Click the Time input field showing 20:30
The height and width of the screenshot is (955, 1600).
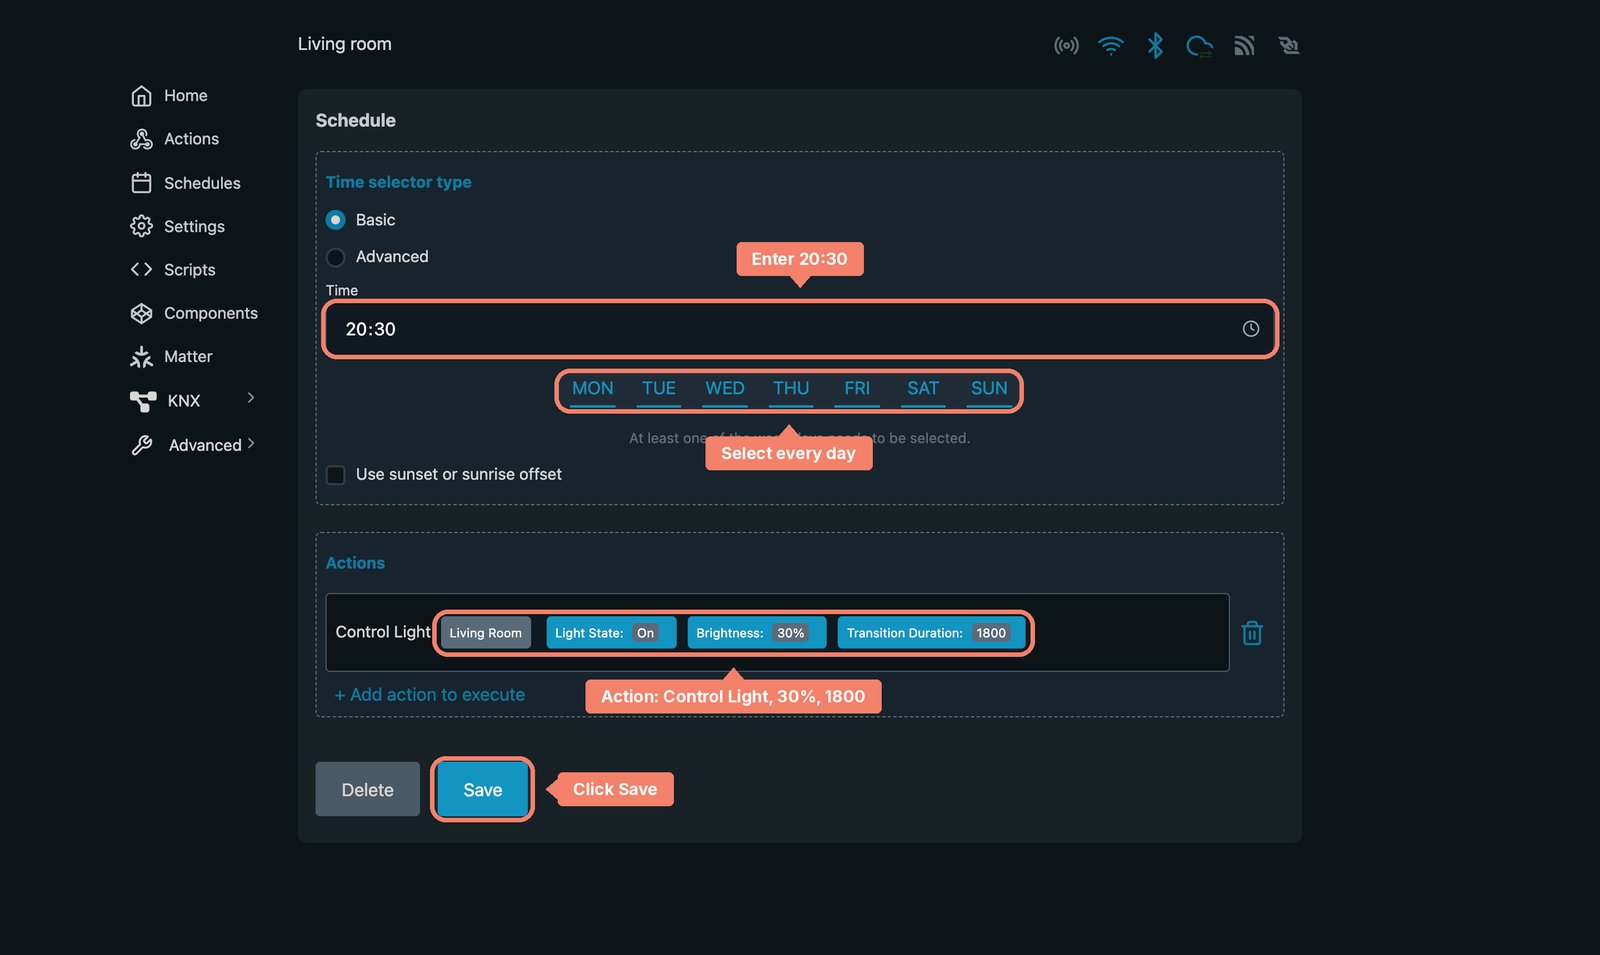coord(800,329)
